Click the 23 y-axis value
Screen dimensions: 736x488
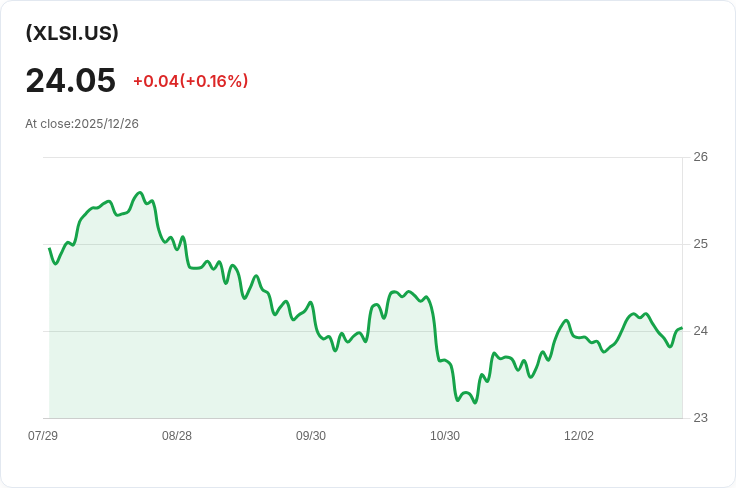click(x=700, y=418)
